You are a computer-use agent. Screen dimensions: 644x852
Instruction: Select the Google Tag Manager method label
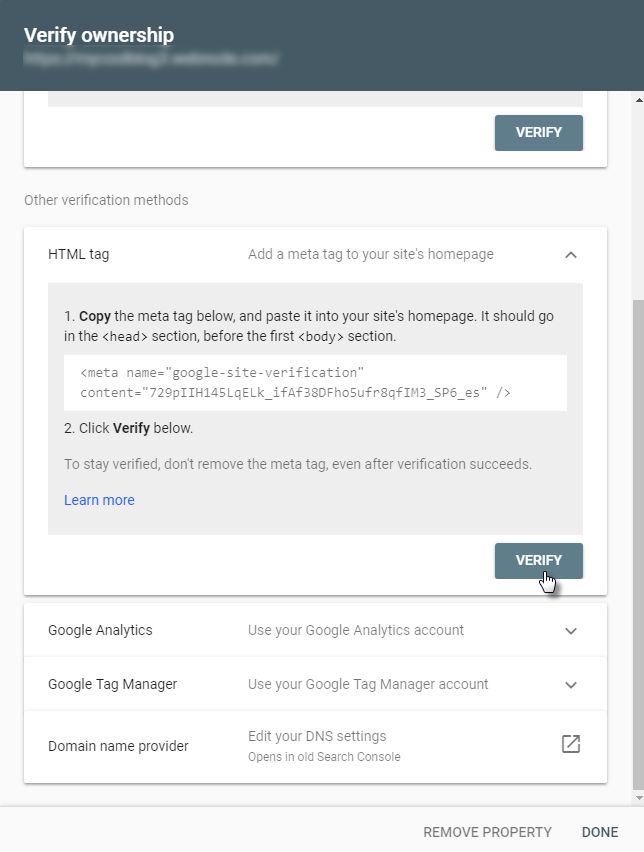pos(112,685)
